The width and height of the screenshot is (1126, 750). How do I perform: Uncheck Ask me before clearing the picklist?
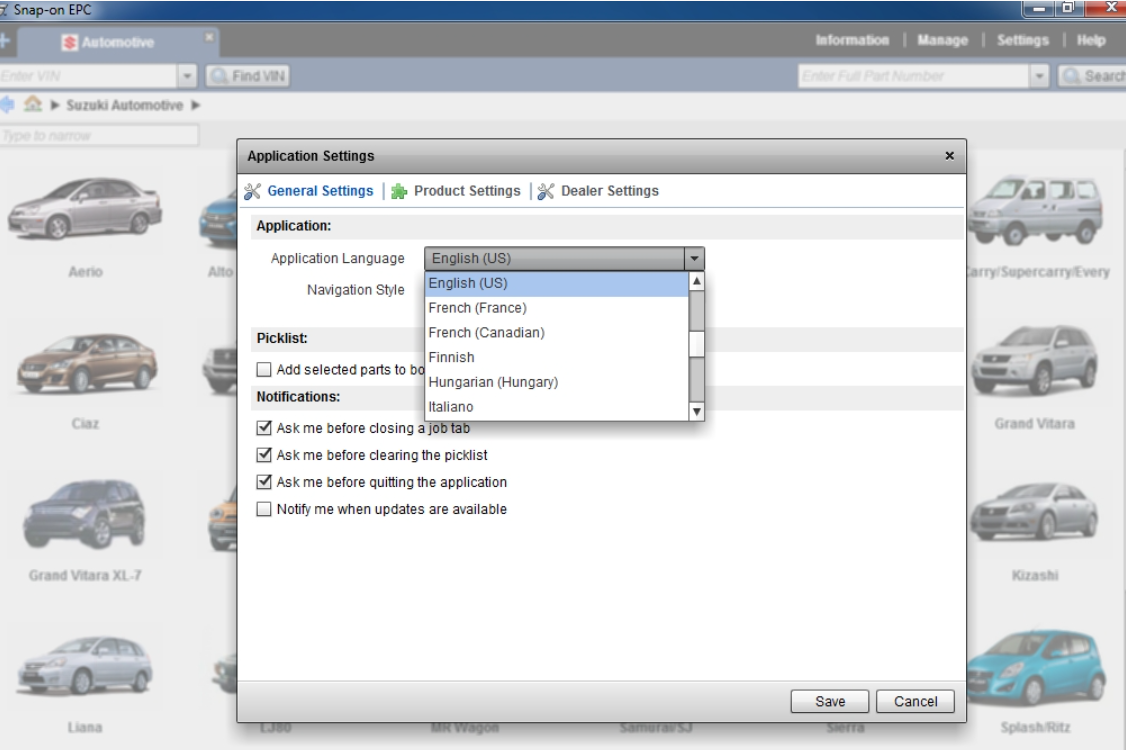click(x=264, y=455)
